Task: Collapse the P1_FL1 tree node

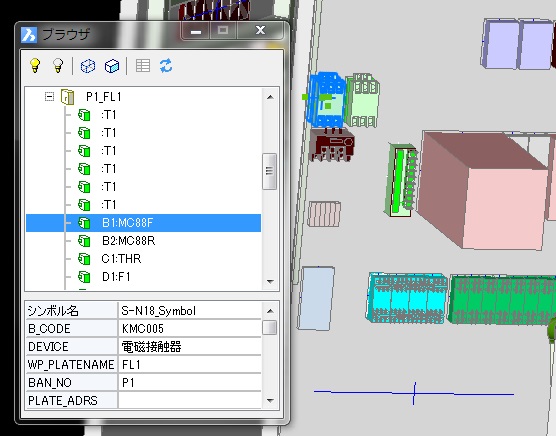Action: [x=49, y=96]
